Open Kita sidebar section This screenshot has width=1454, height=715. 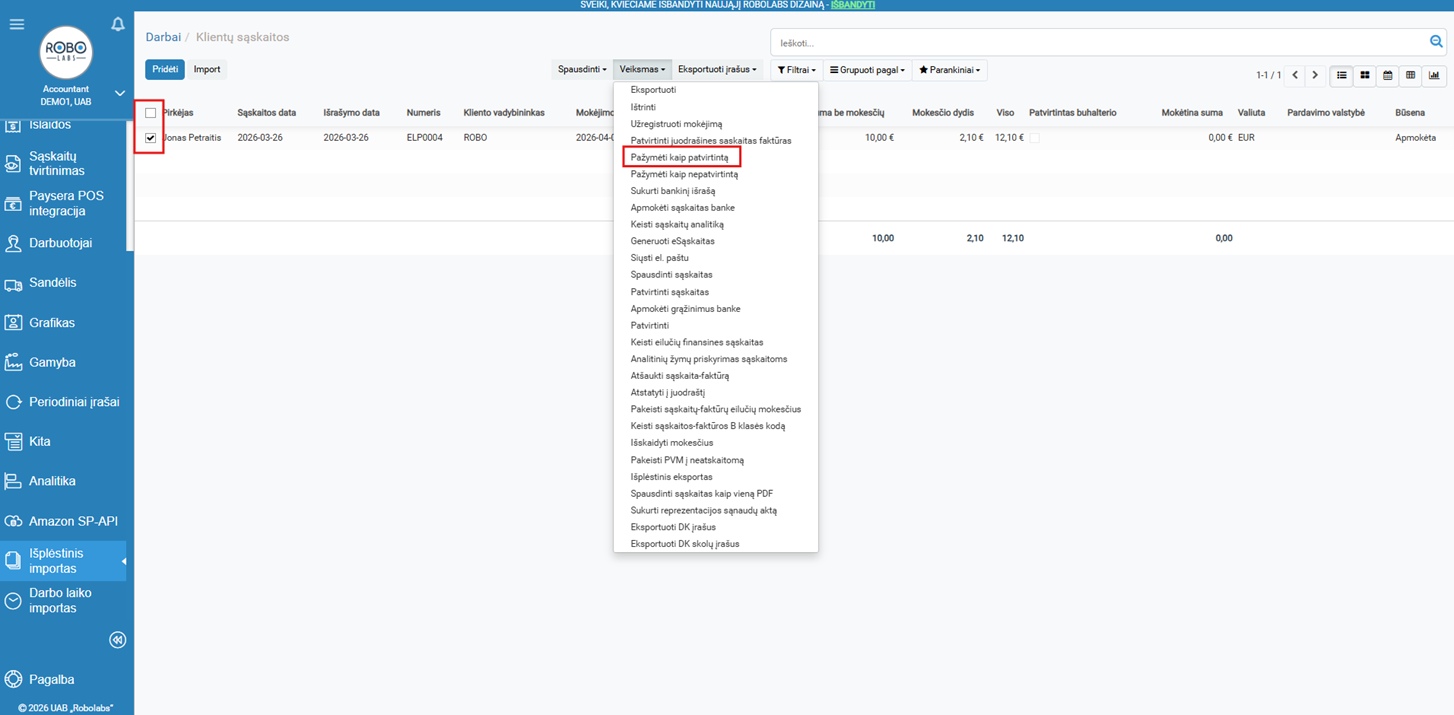[x=63, y=441]
